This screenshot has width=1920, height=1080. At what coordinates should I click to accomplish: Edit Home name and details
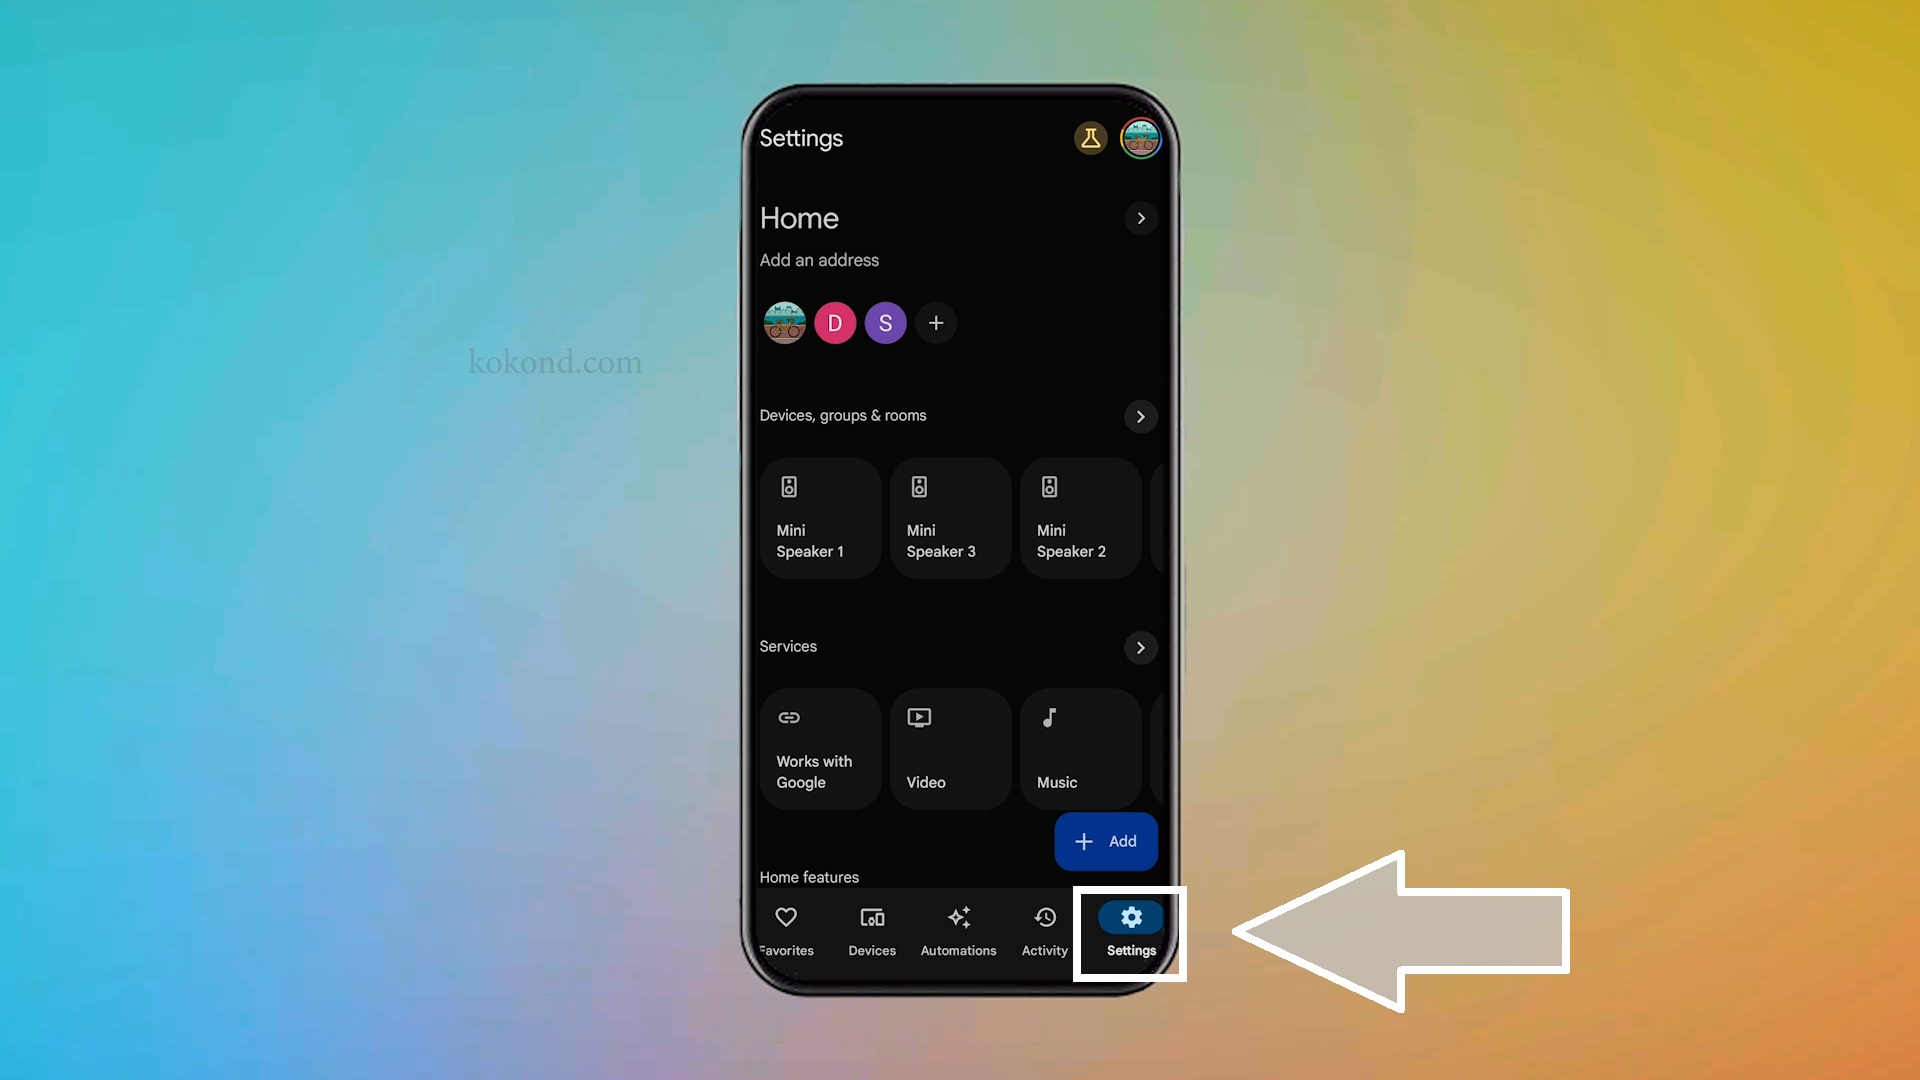[x=1137, y=219]
